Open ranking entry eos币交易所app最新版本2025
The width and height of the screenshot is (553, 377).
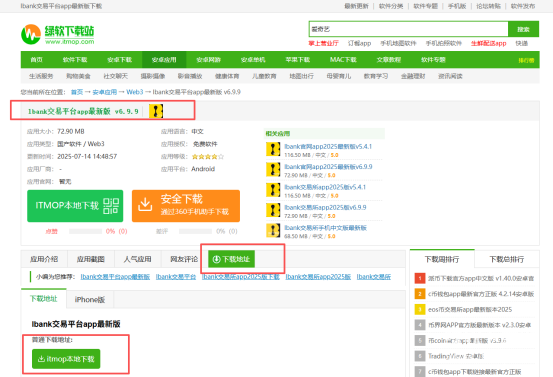coord(470,309)
